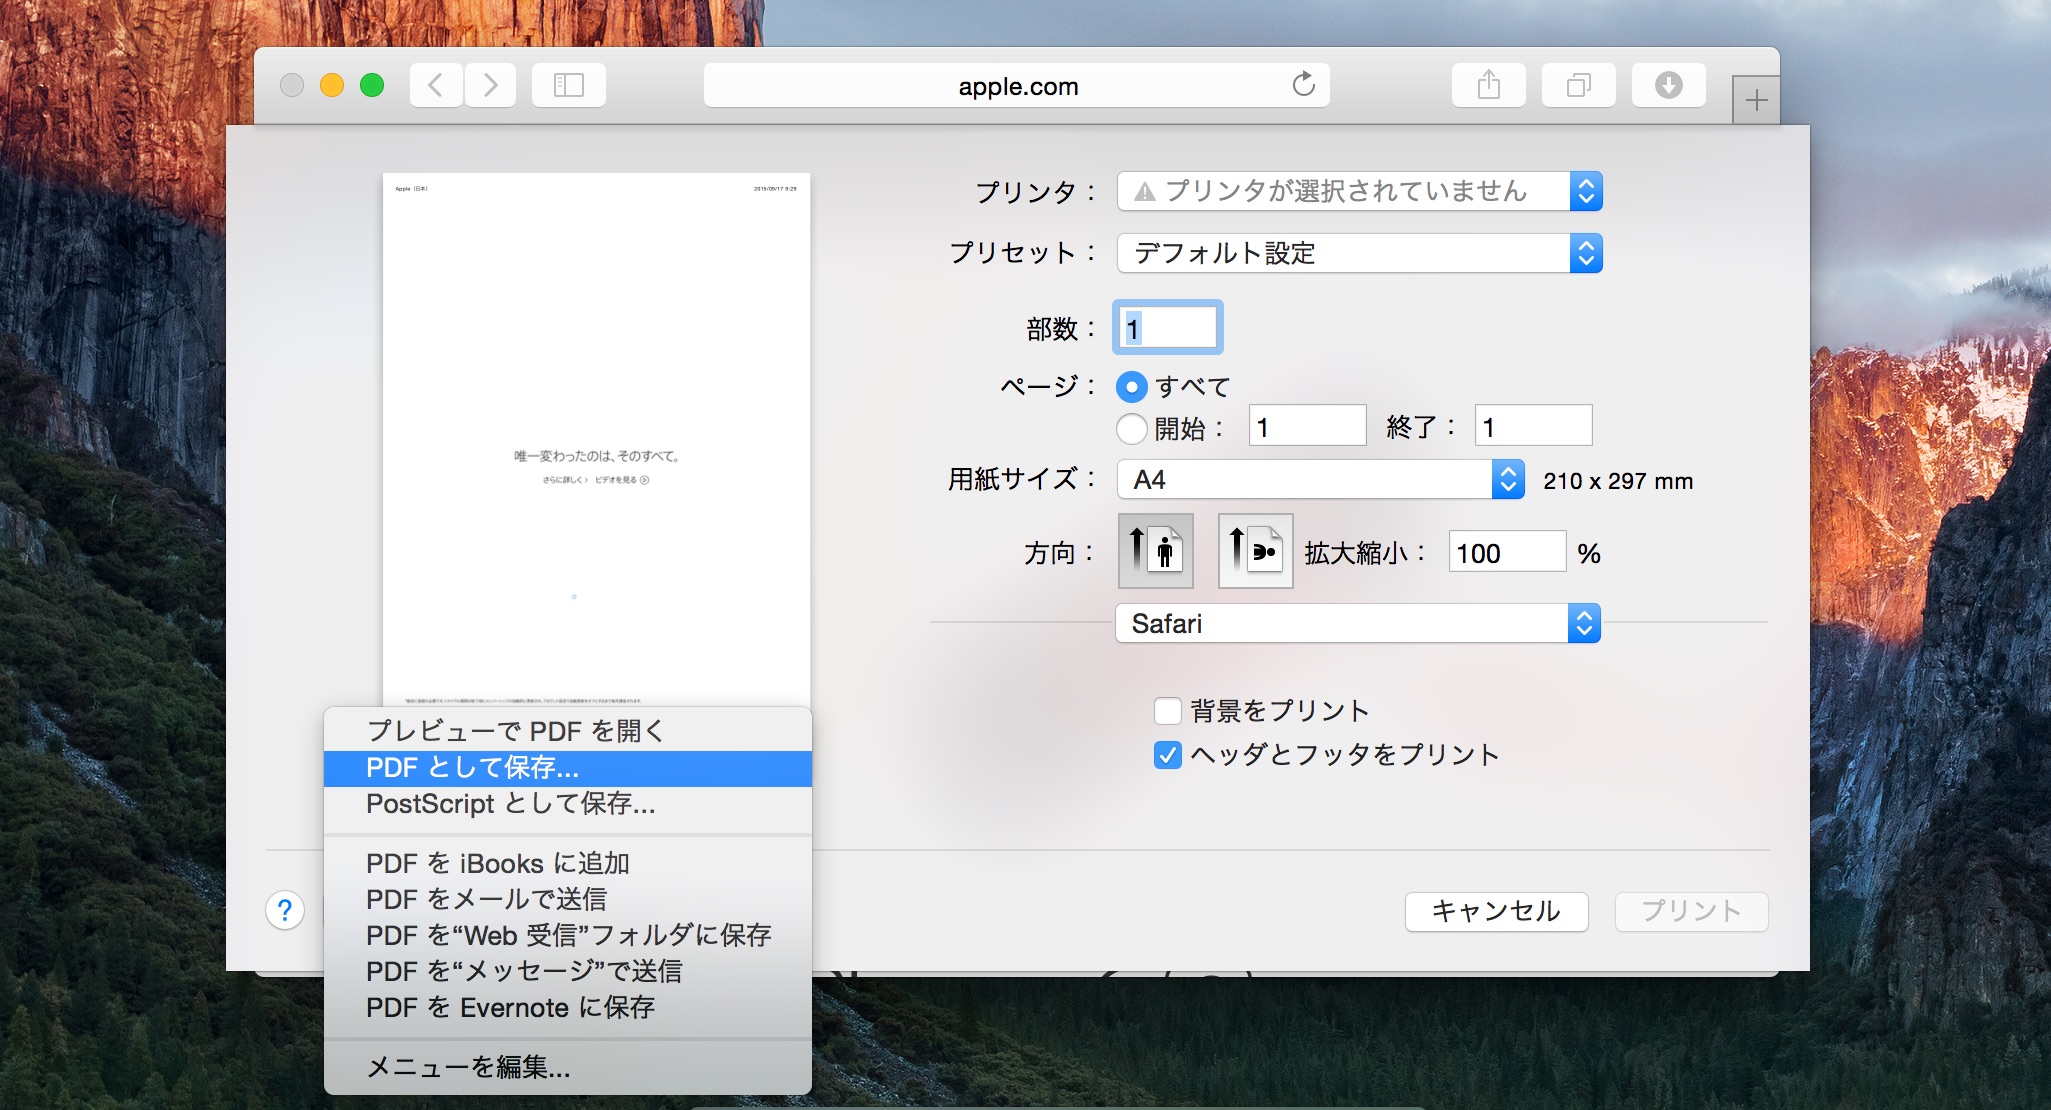Screen dimensions: 2051x1110
Task: Open the 用紙サイズ A4 dropdown
Action: (1319, 480)
